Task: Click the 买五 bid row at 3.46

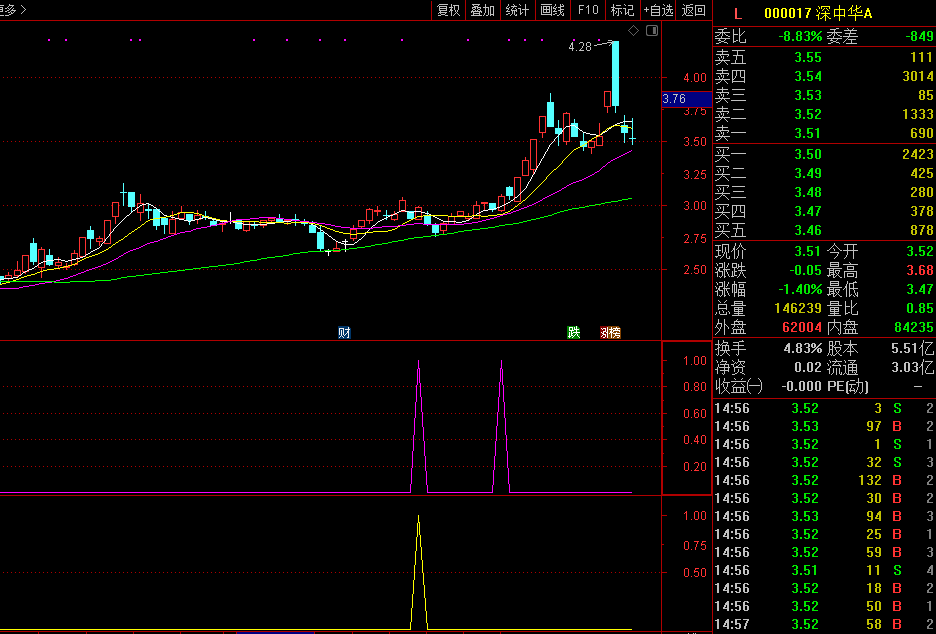Action: click(x=824, y=230)
